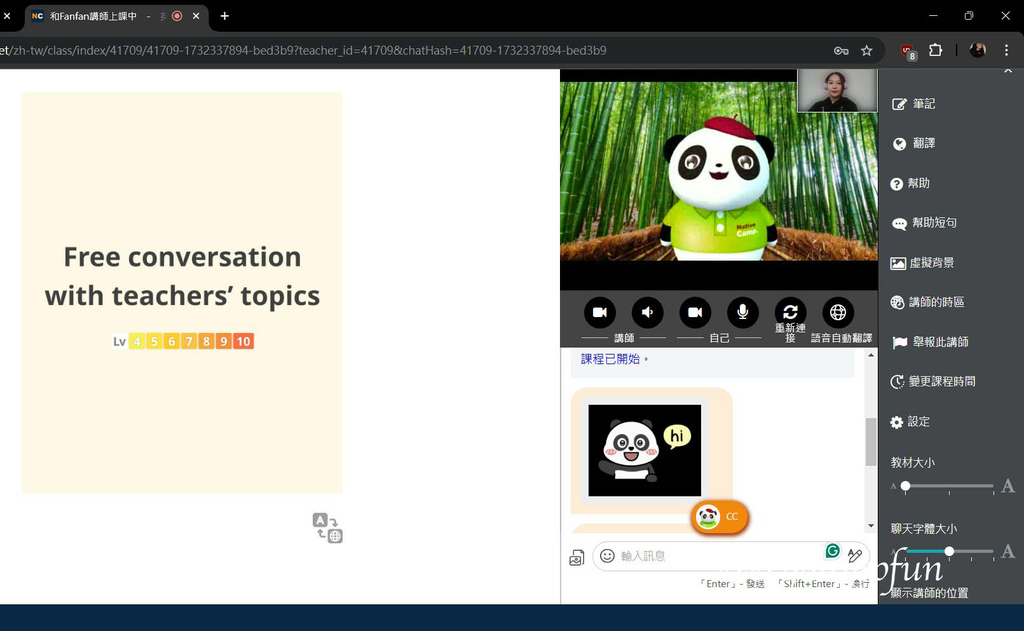Bookmark this page with the star icon
Viewport: 1024px width, 631px height.
(x=867, y=50)
